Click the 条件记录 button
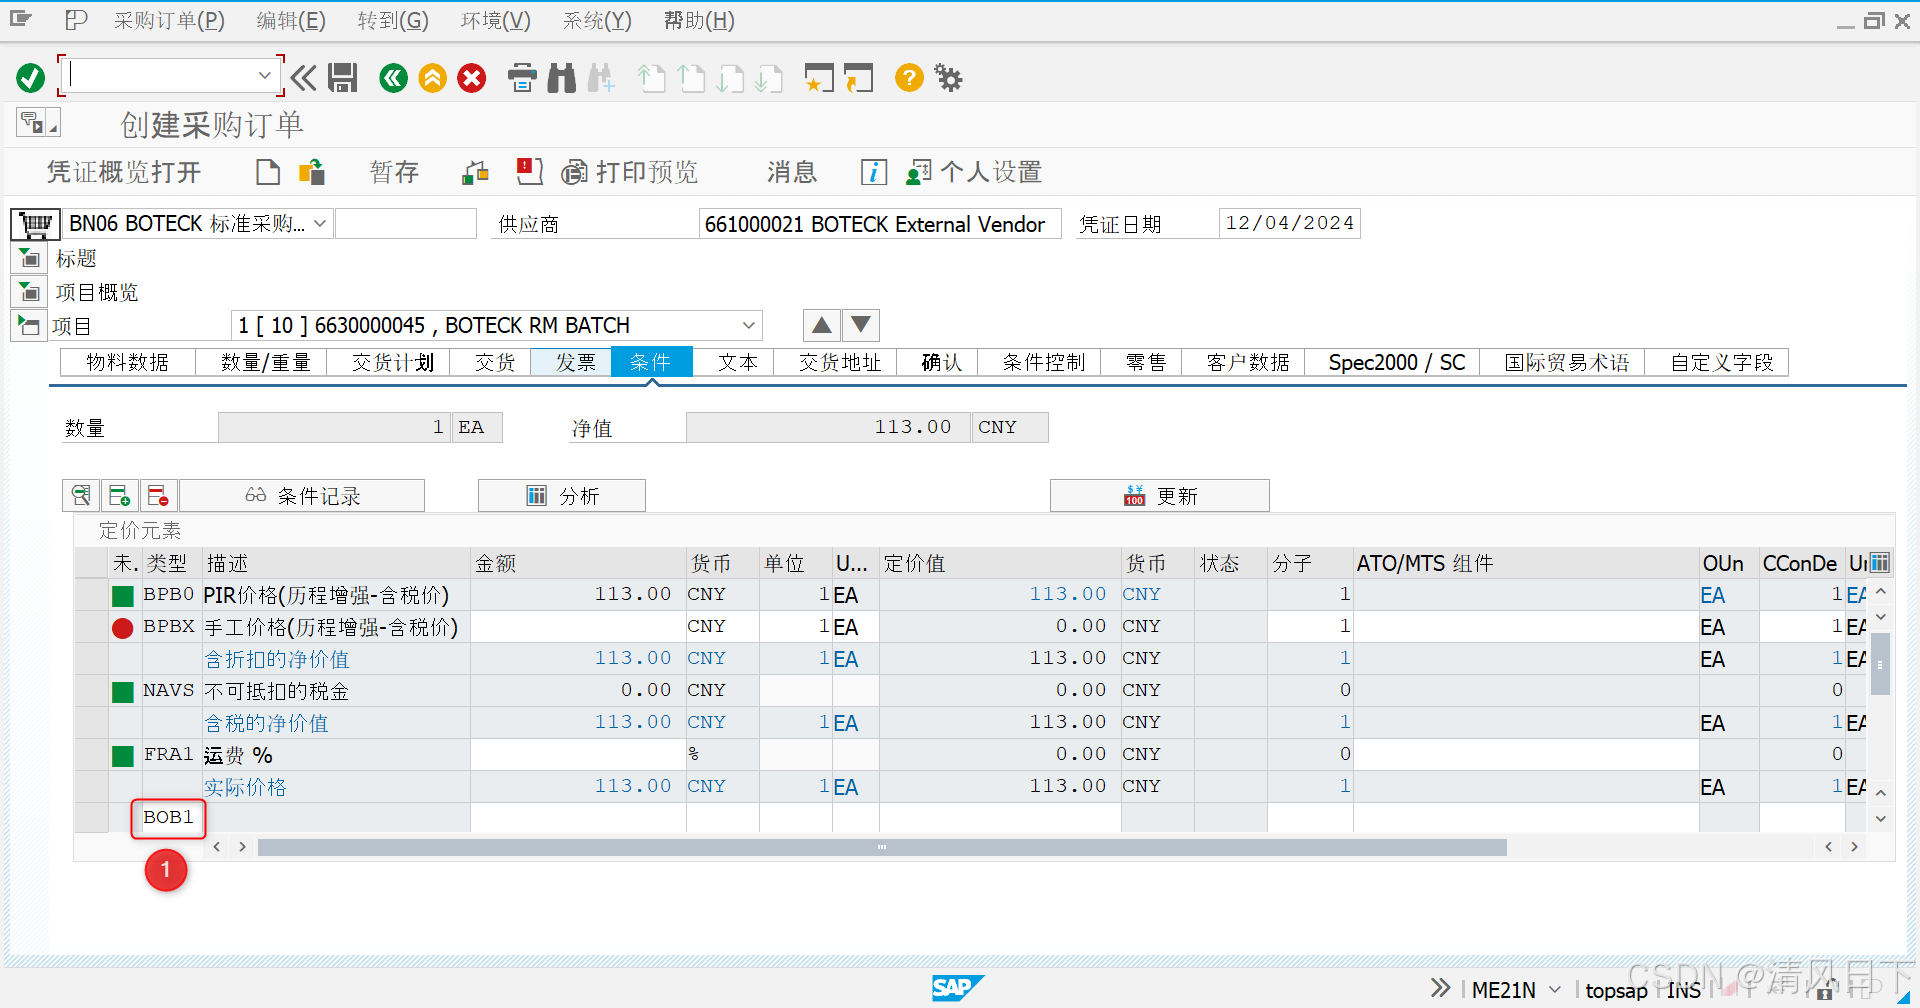Screen dimensions: 1920x1008 [303, 495]
